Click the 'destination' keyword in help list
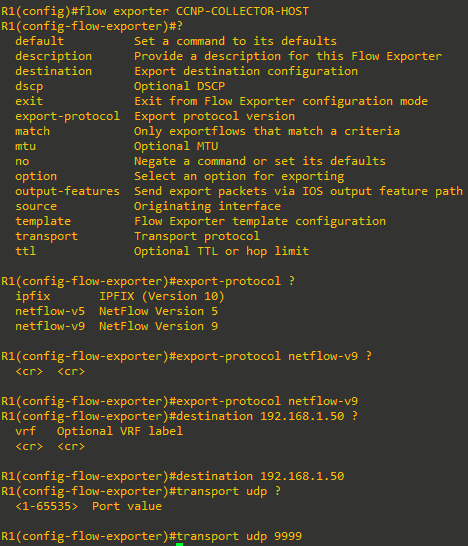Screen dimensions: 468x546 coord(54,71)
